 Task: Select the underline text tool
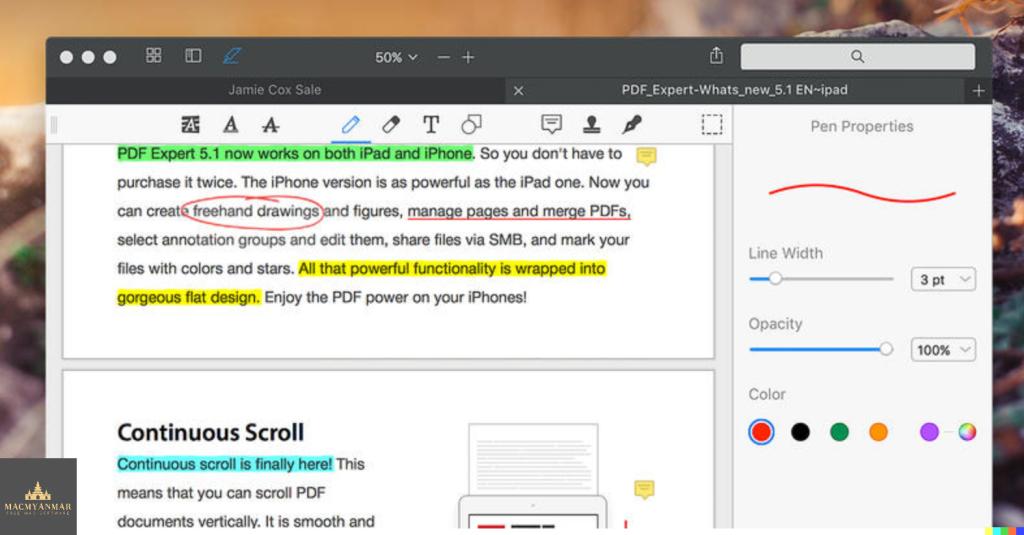[231, 124]
